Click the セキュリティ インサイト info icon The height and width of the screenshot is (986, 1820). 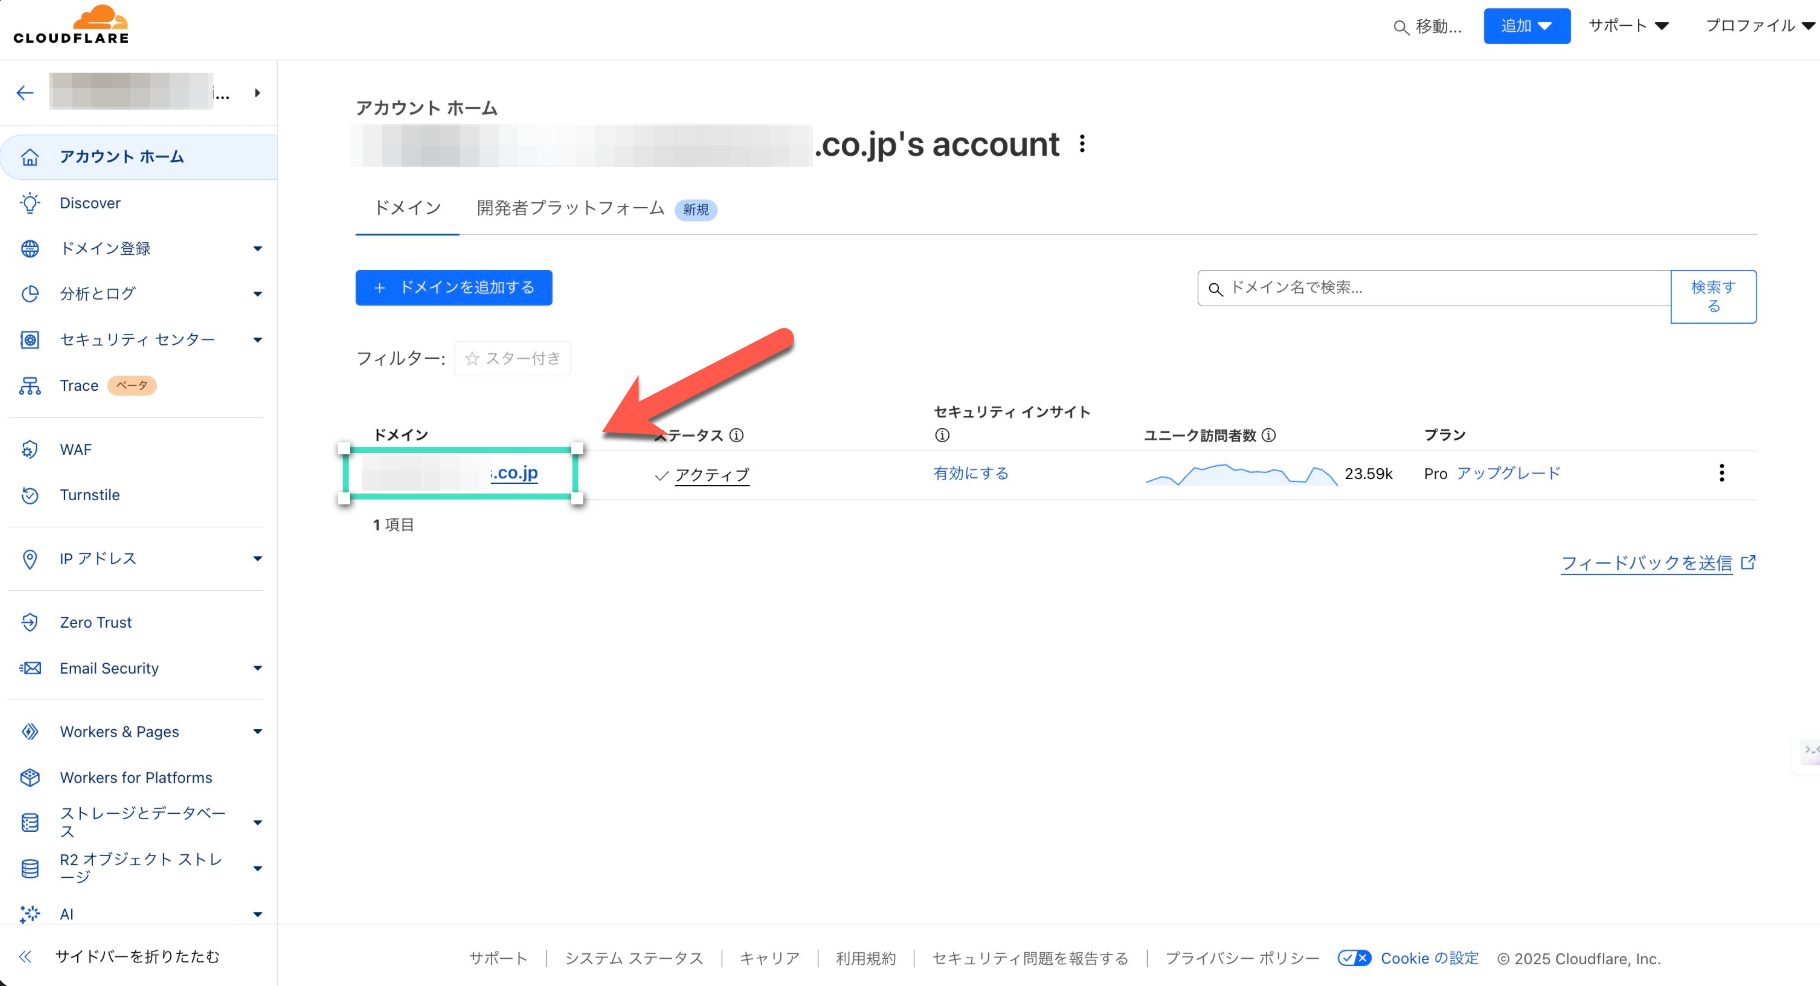942,435
